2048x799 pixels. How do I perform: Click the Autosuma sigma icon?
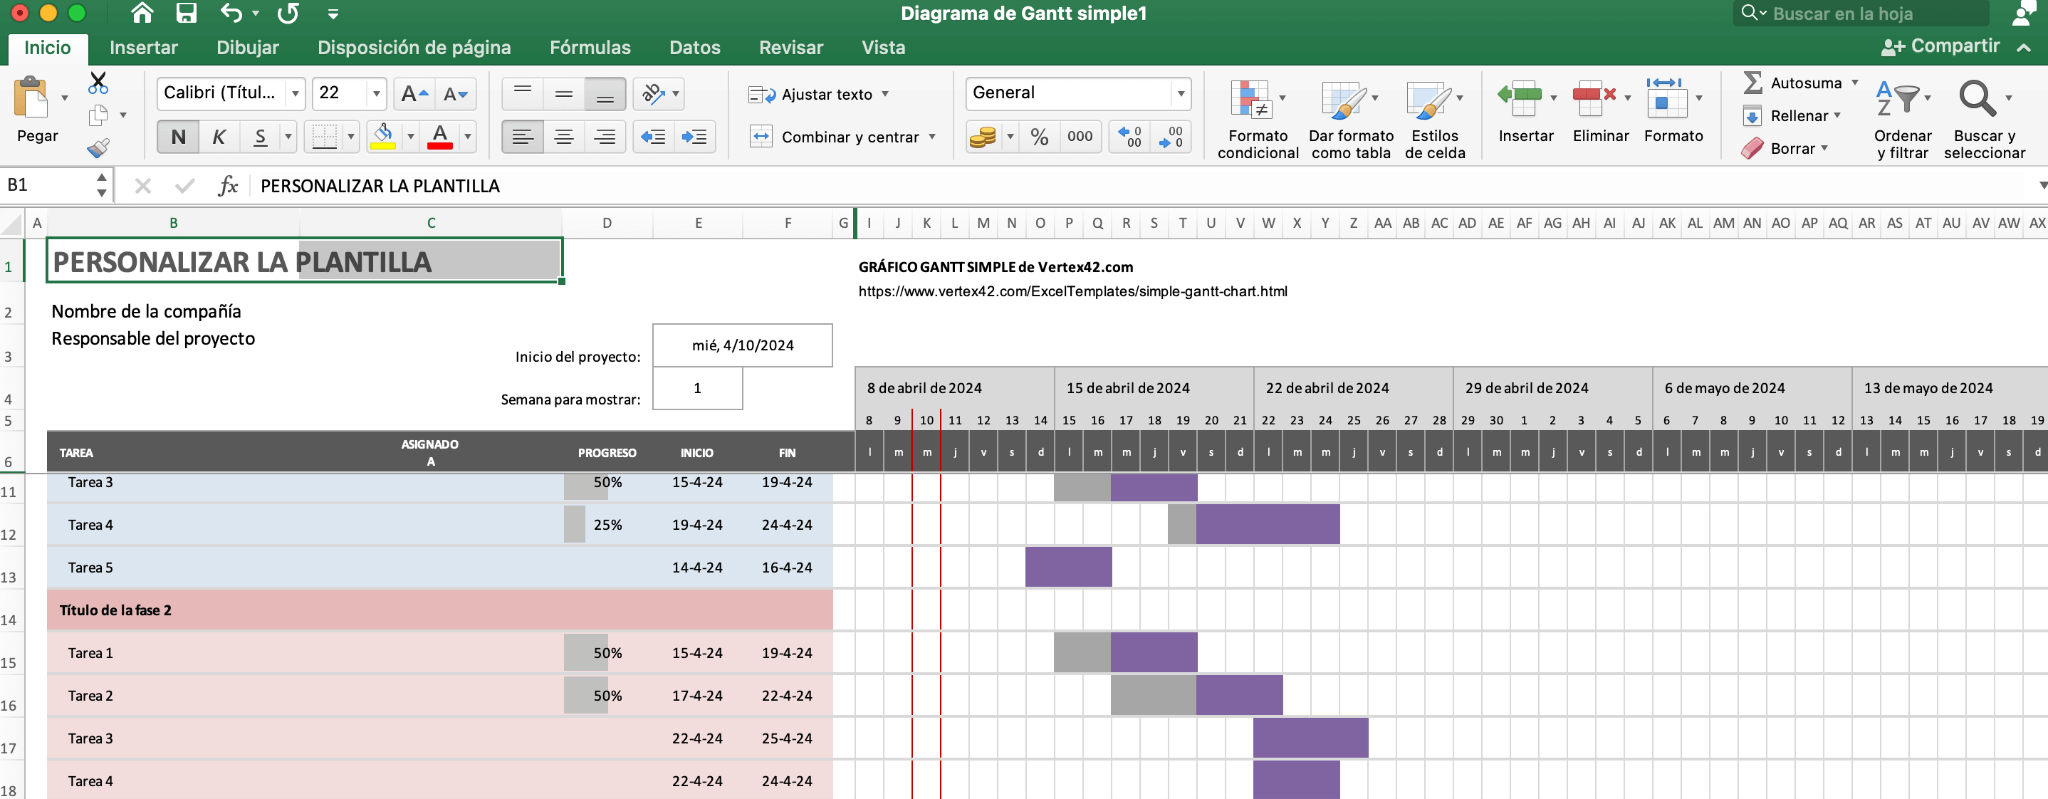[x=1752, y=83]
